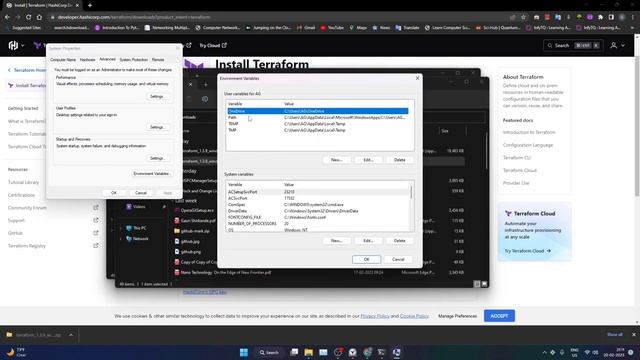Open Configuration Language featured doc

[x=528, y=145]
